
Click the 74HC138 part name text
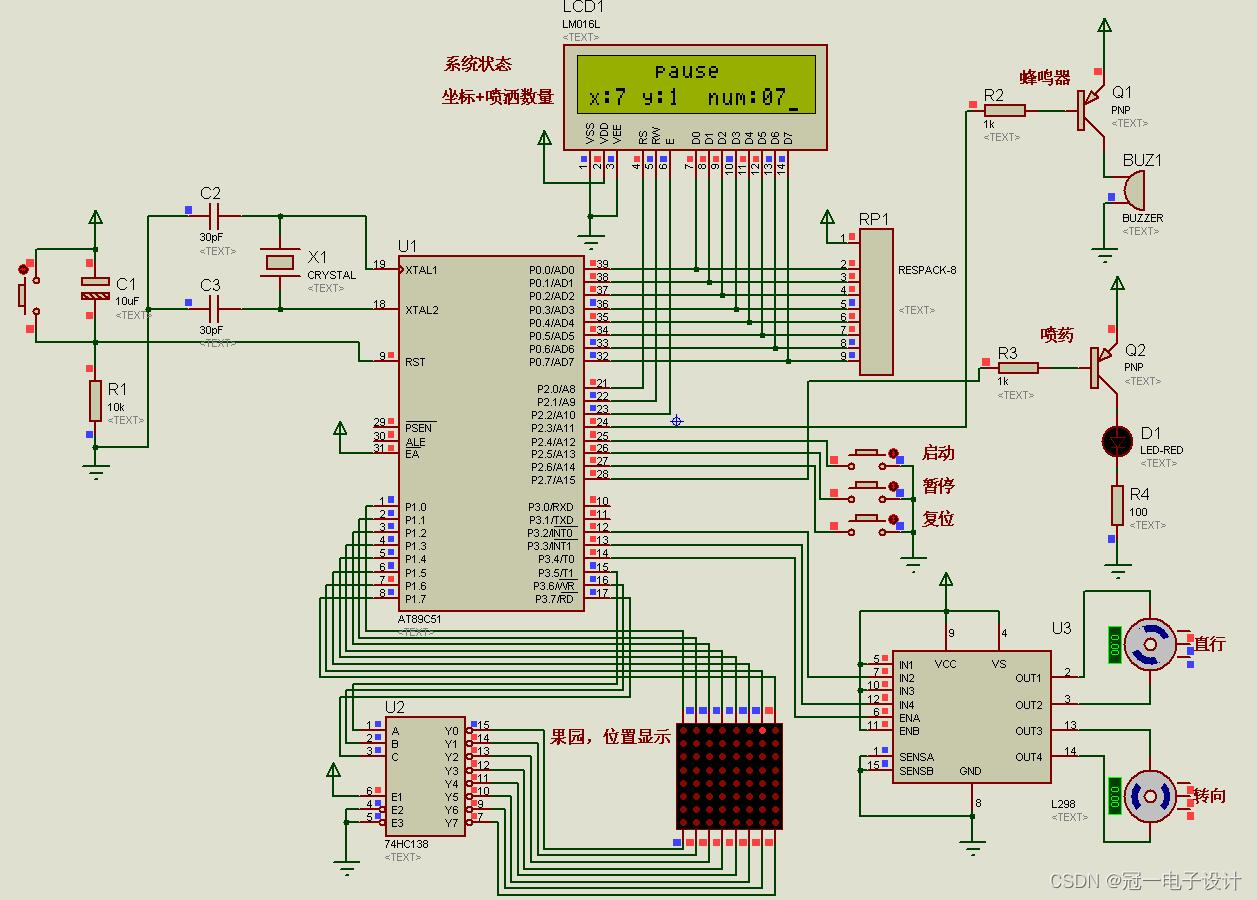[x=406, y=844]
